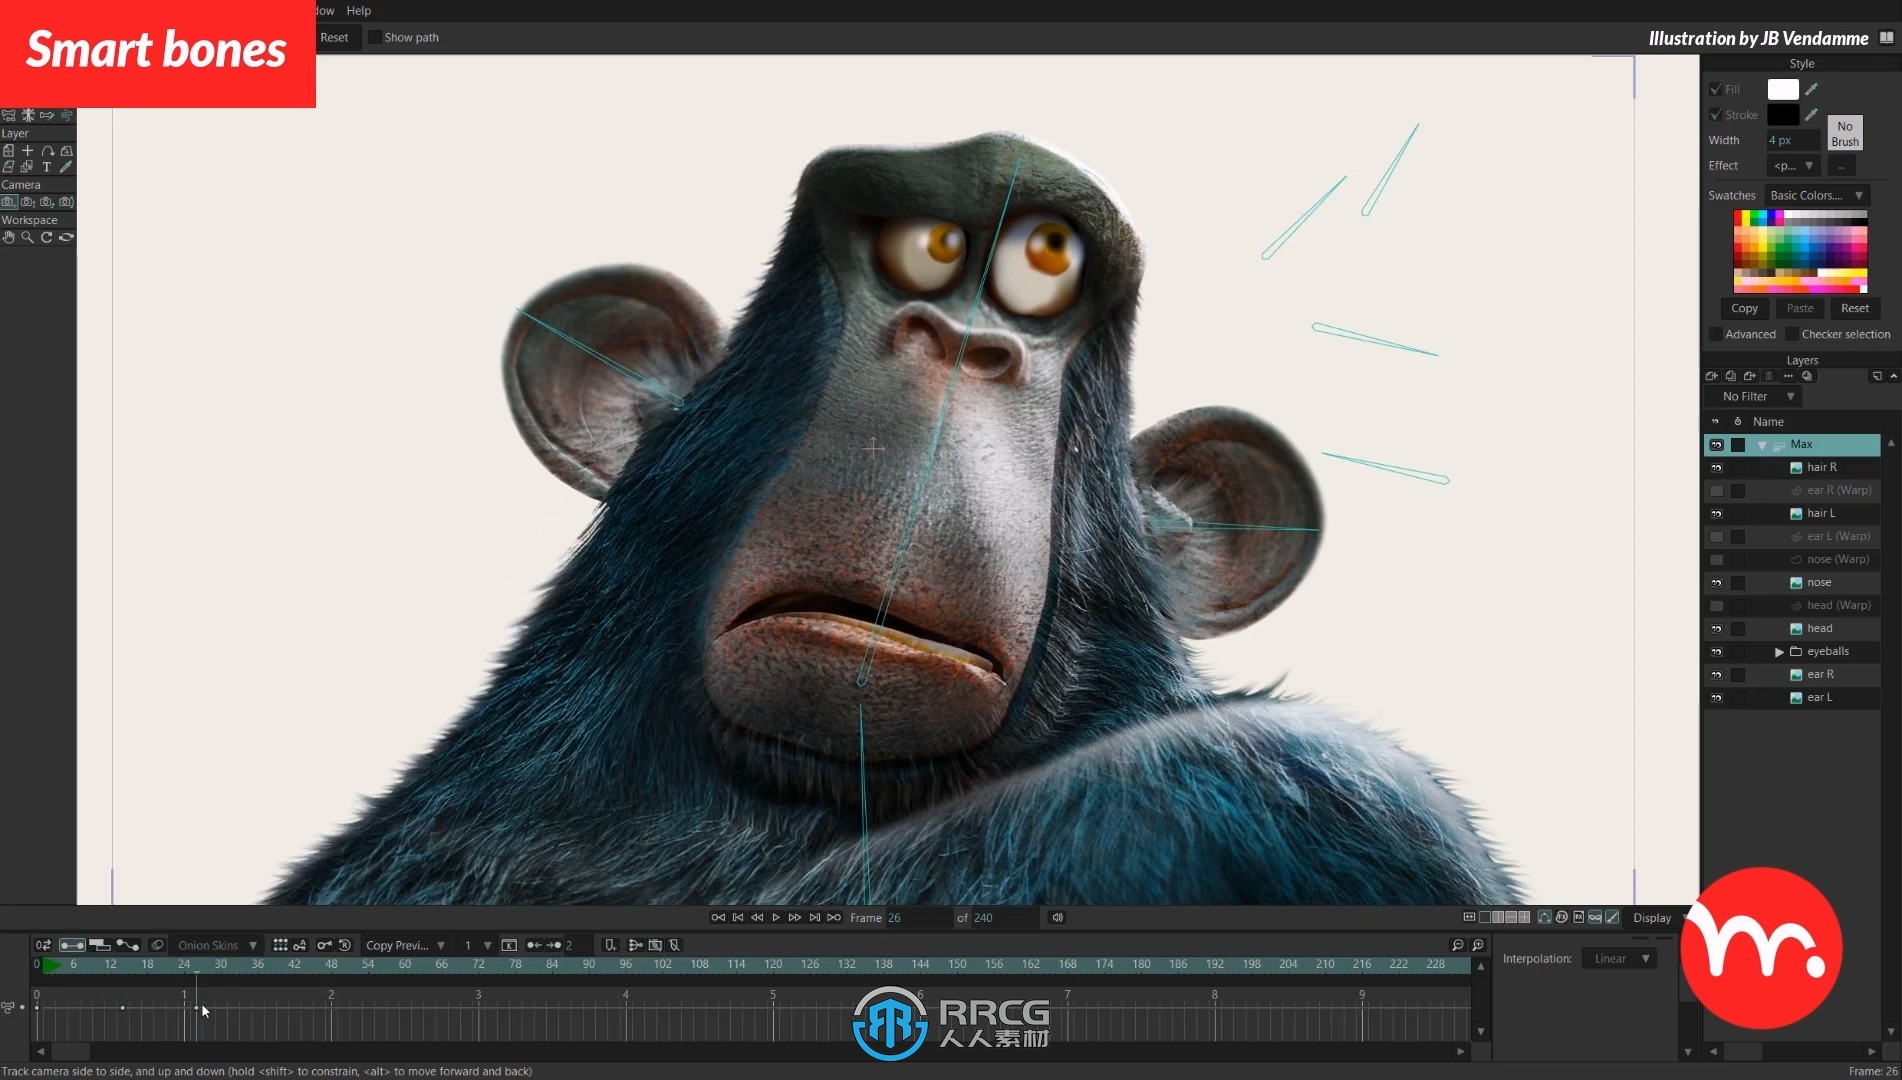Enable the Advanced style checkbox
Image resolution: width=1902 pixels, height=1080 pixels.
coord(1716,334)
